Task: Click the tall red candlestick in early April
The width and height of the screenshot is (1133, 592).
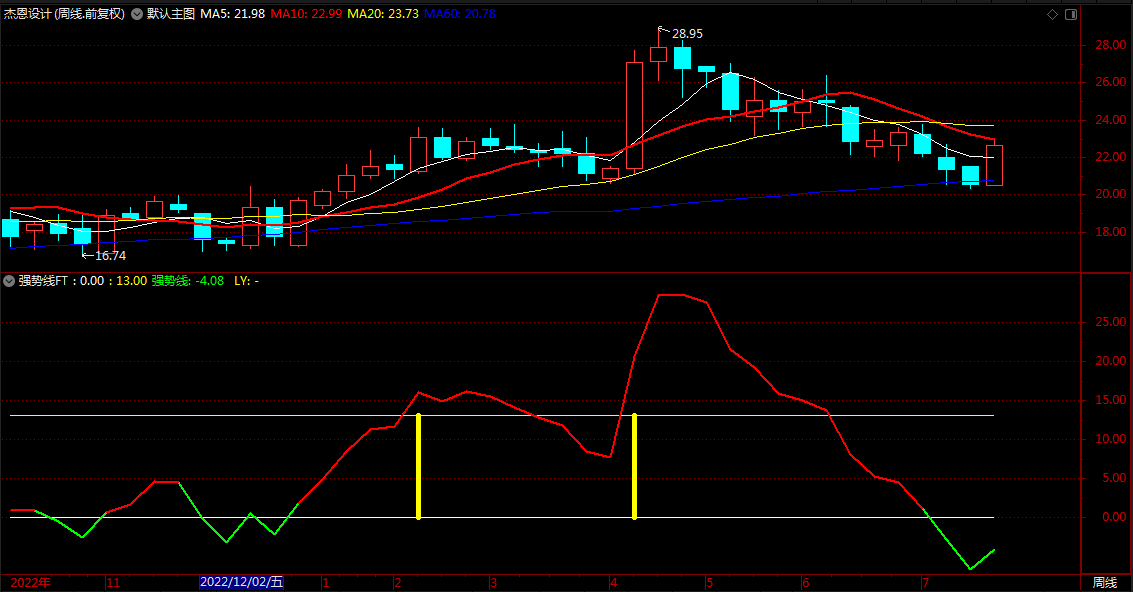Action: pos(634,116)
